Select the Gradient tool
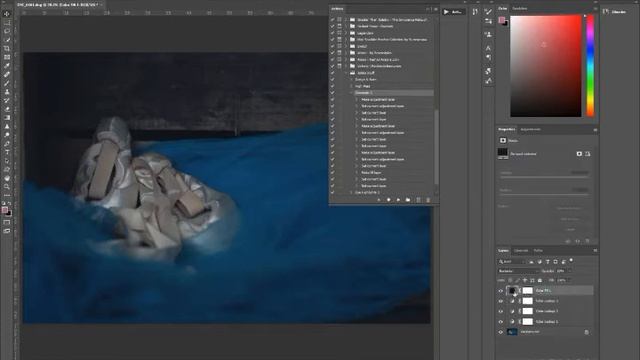This screenshot has height=360, width=640. click(7, 118)
